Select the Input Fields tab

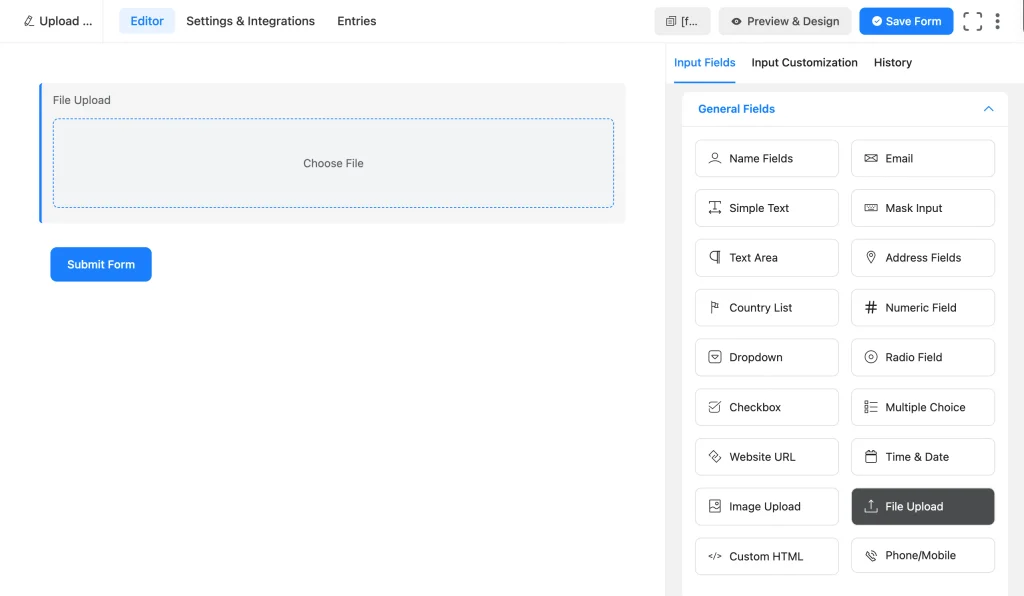[704, 63]
